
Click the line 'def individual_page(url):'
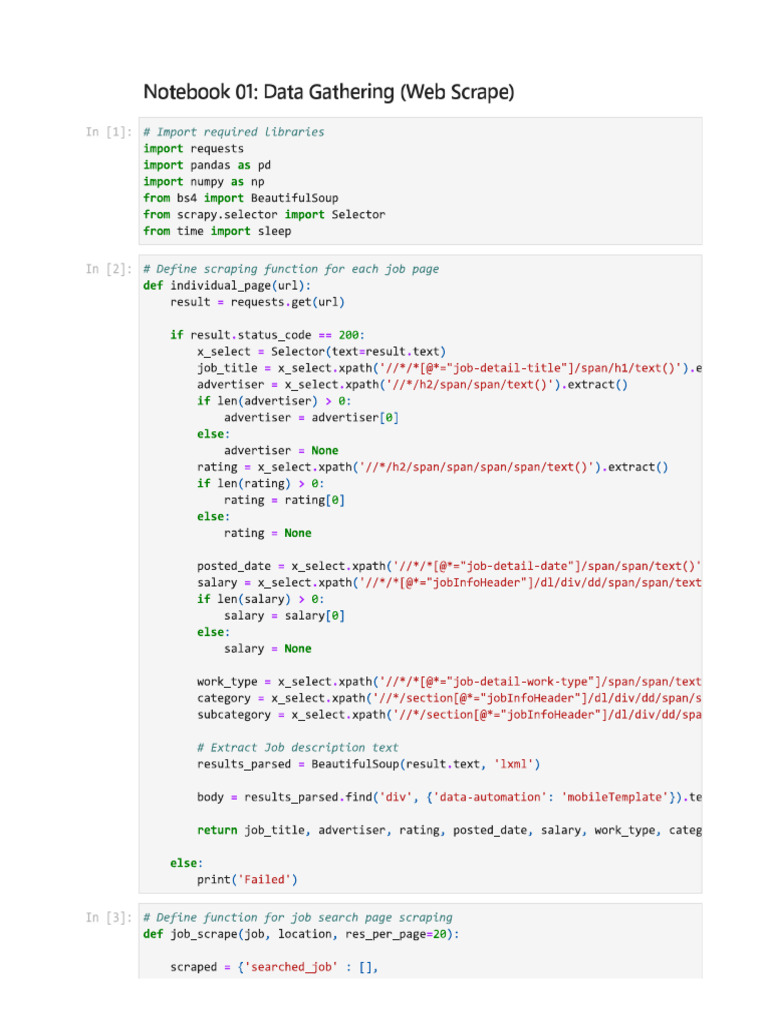click(x=227, y=285)
